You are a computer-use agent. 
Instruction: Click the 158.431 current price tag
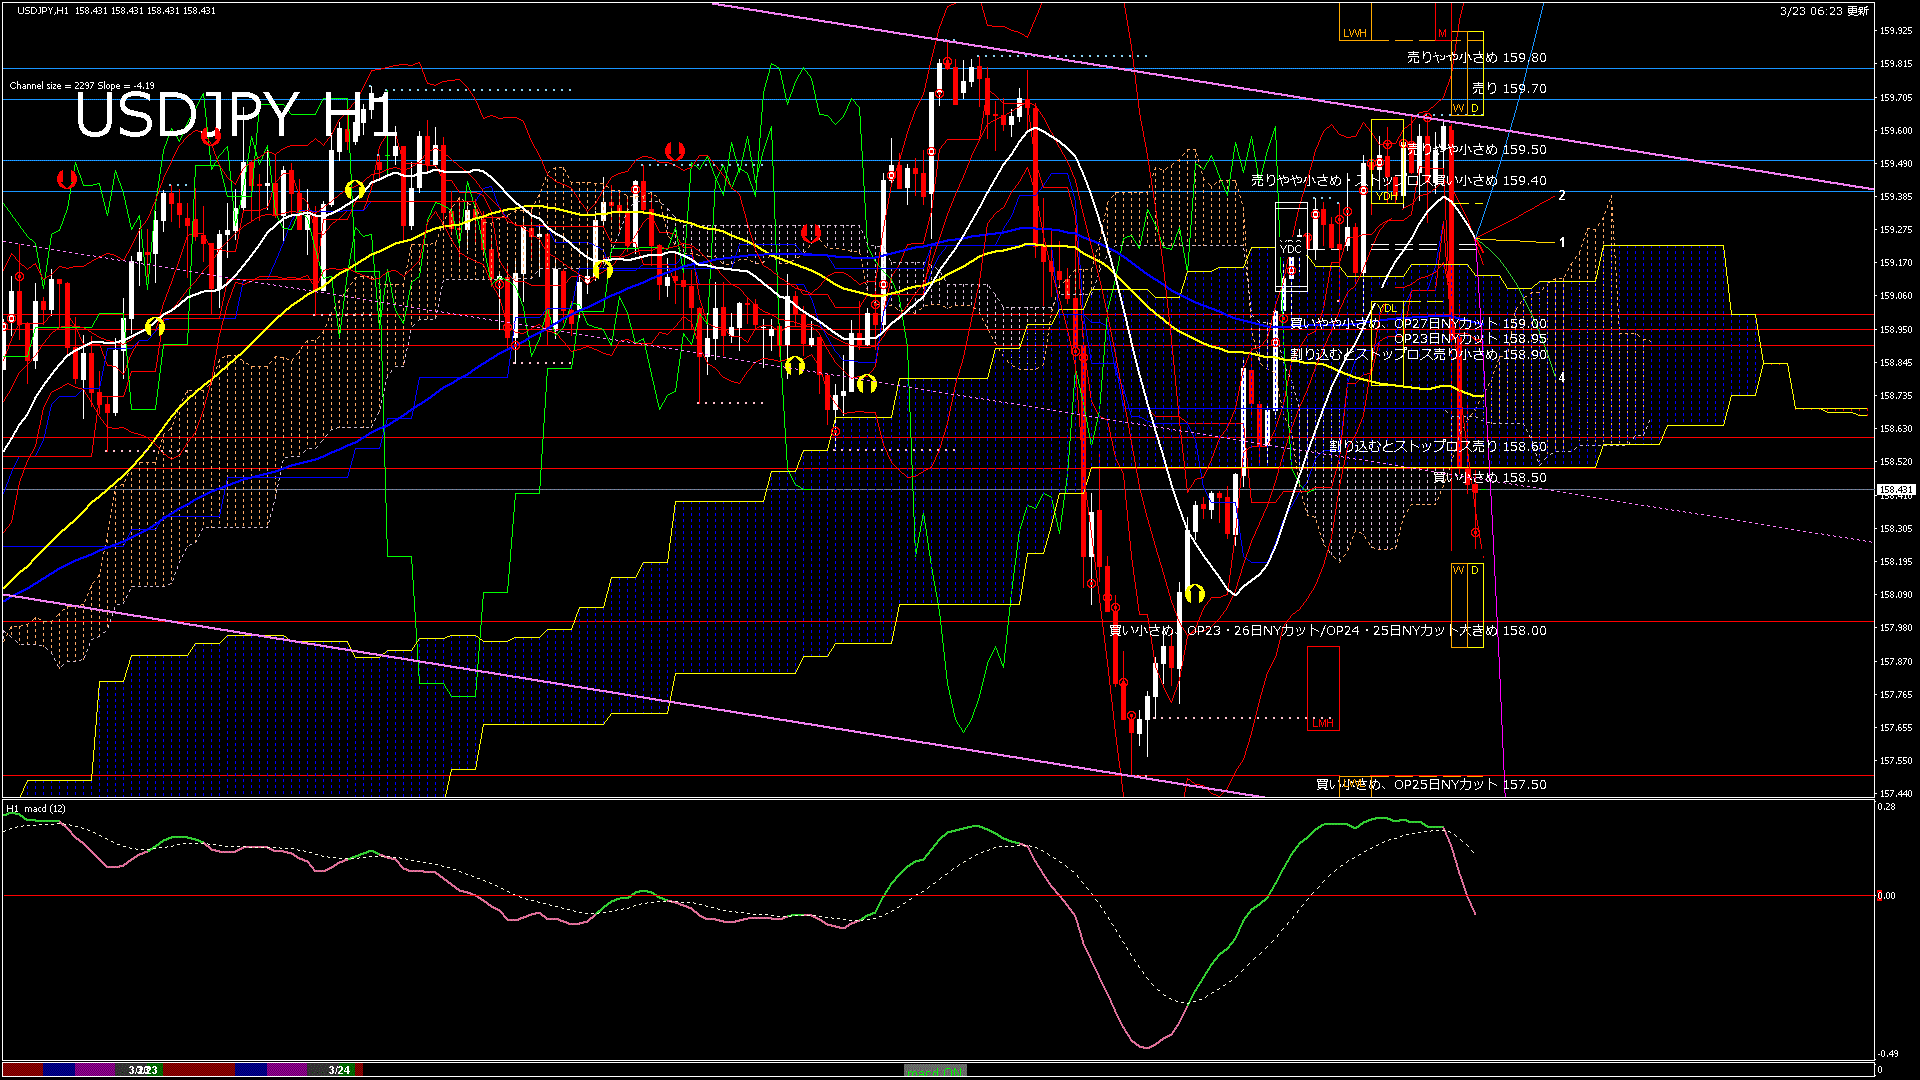click(1895, 490)
